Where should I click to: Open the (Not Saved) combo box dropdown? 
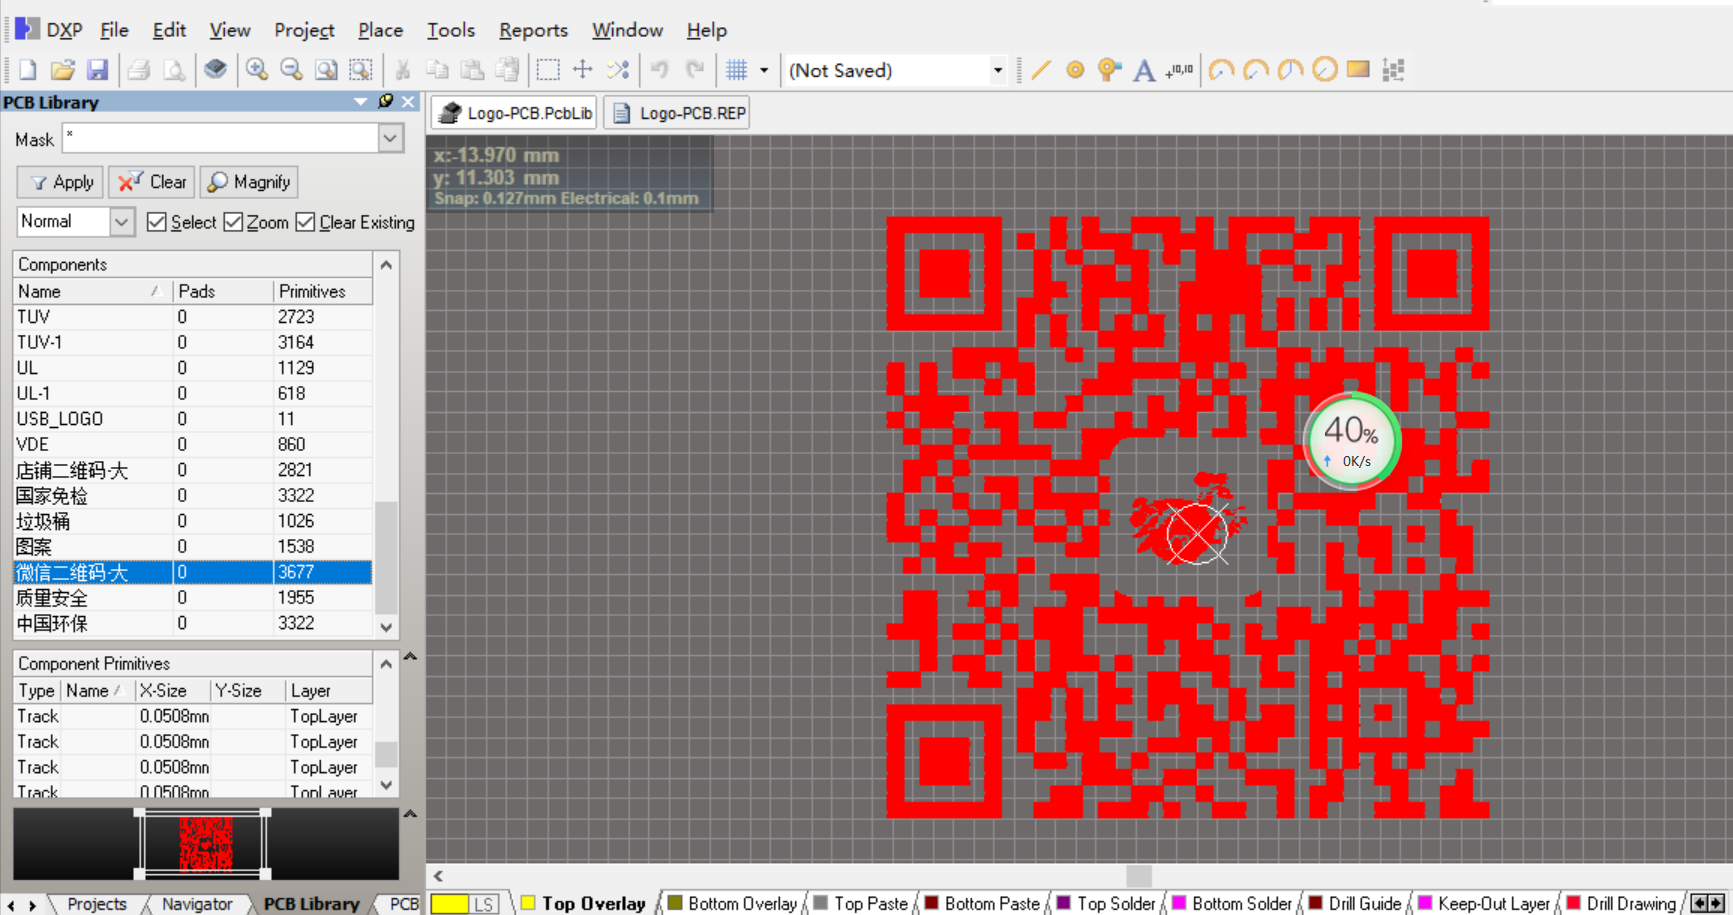(997, 71)
